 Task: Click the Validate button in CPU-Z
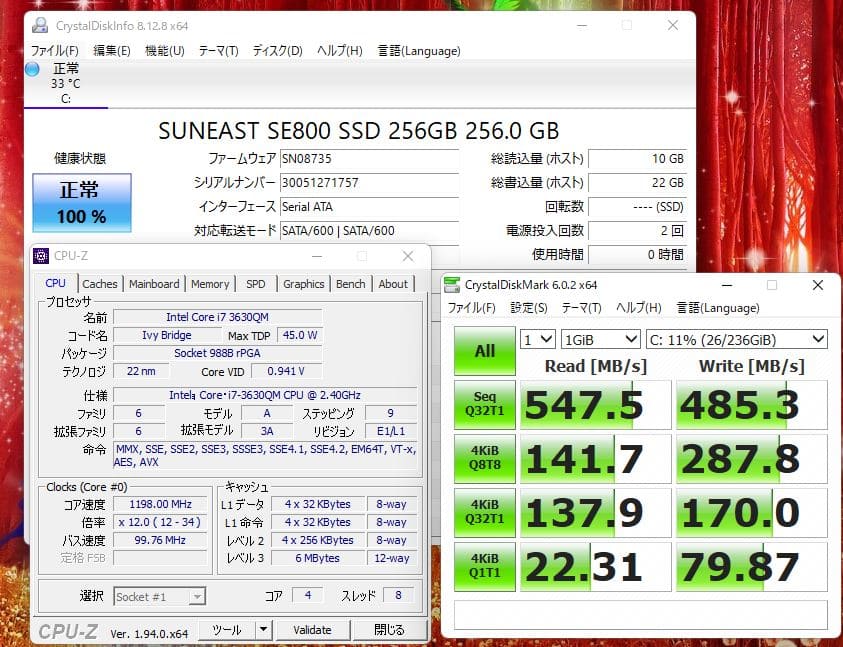pos(312,629)
